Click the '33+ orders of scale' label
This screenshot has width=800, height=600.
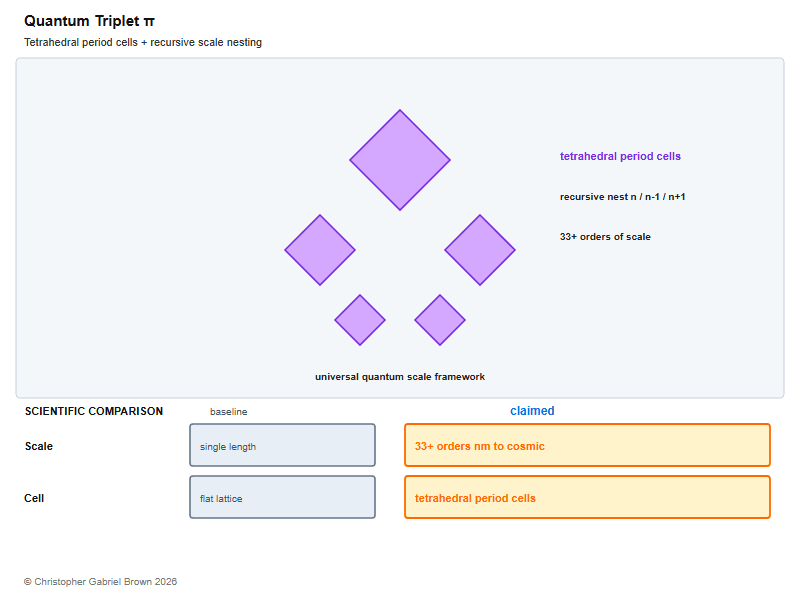pos(605,237)
